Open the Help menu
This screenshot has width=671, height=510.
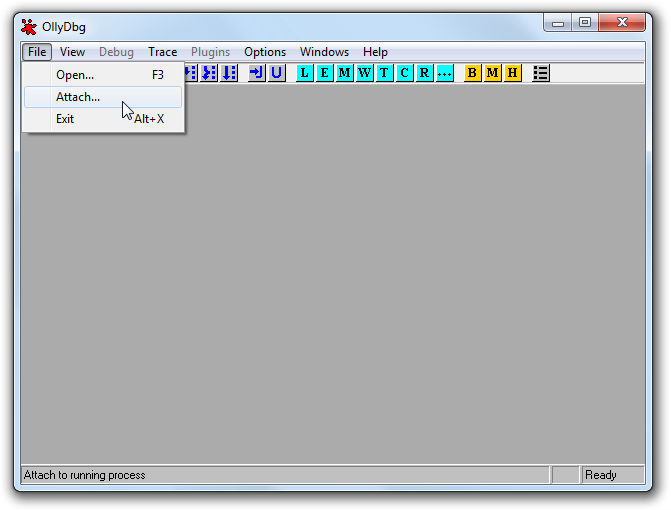375,52
